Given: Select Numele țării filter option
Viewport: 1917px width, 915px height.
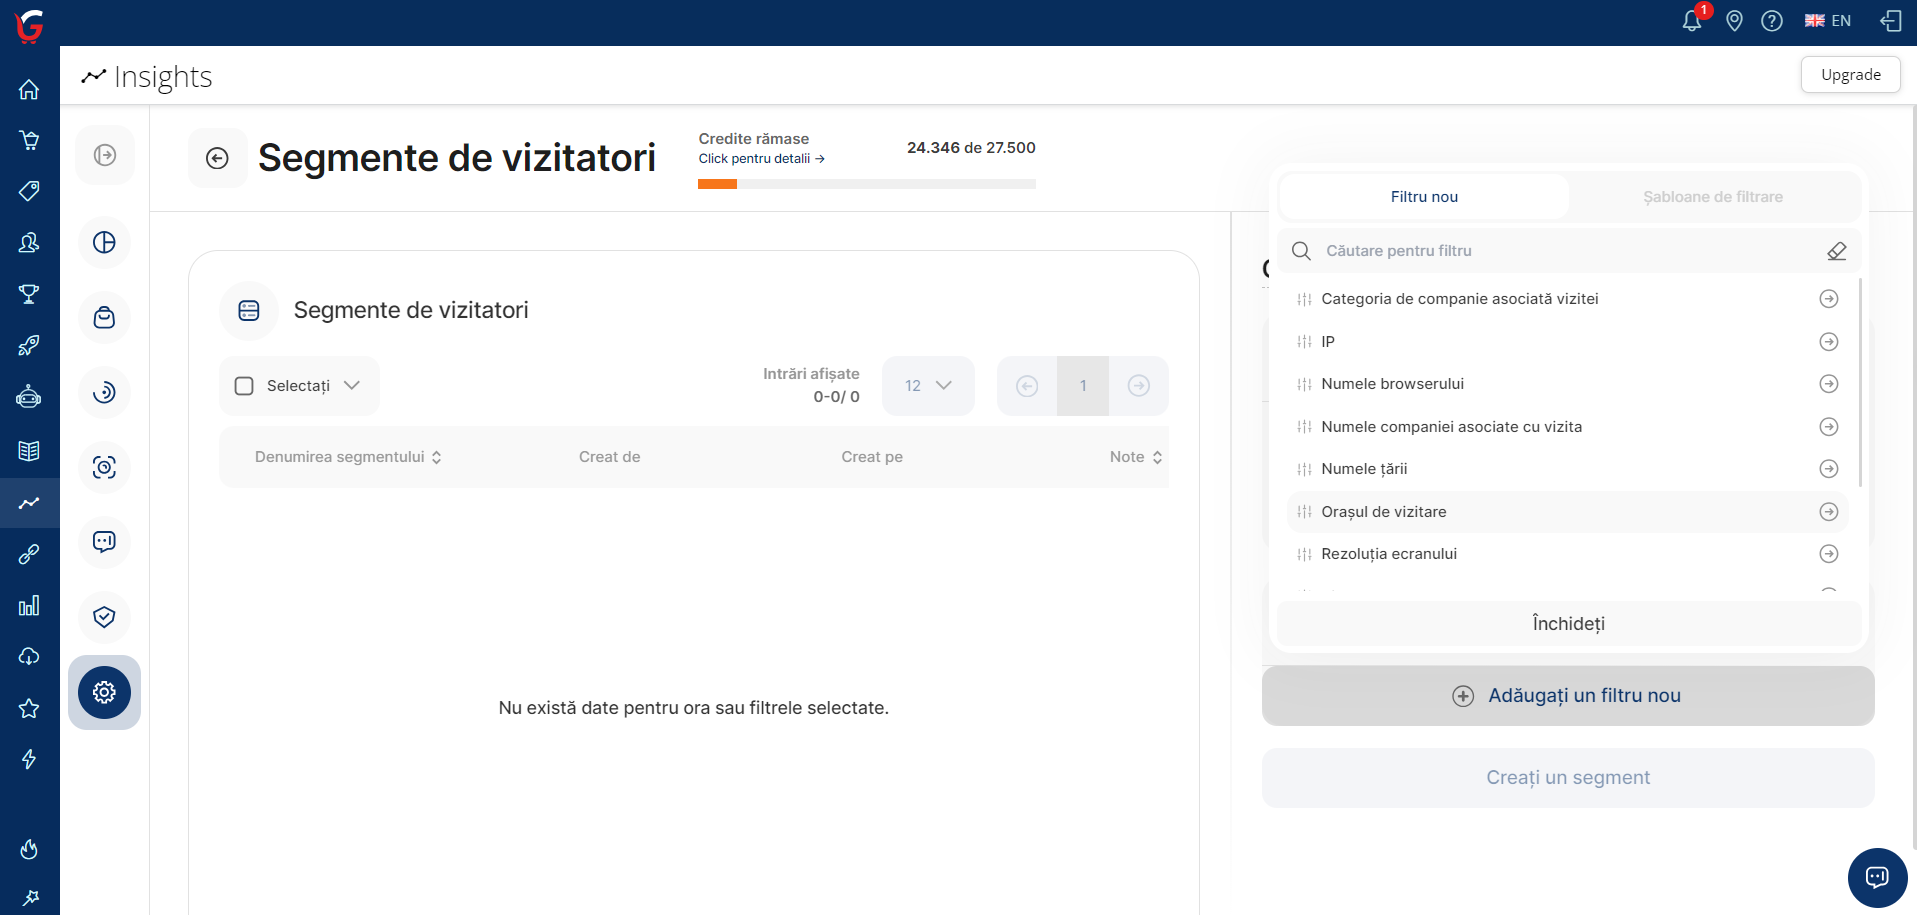Looking at the screenshot, I should pyautogui.click(x=1567, y=469).
